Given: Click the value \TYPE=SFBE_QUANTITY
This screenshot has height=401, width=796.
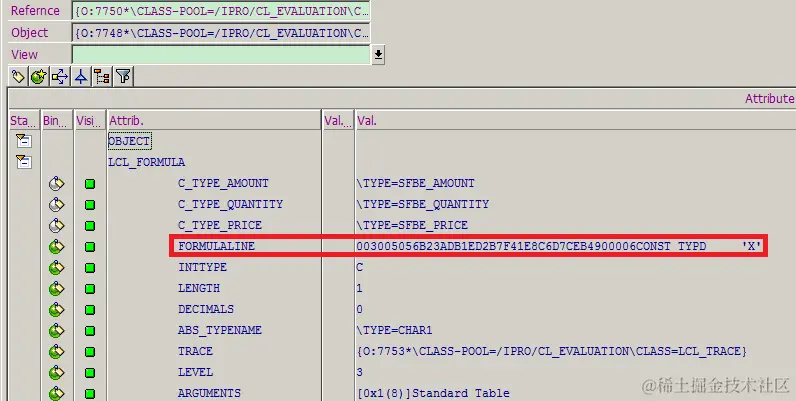Looking at the screenshot, I should (423, 205).
